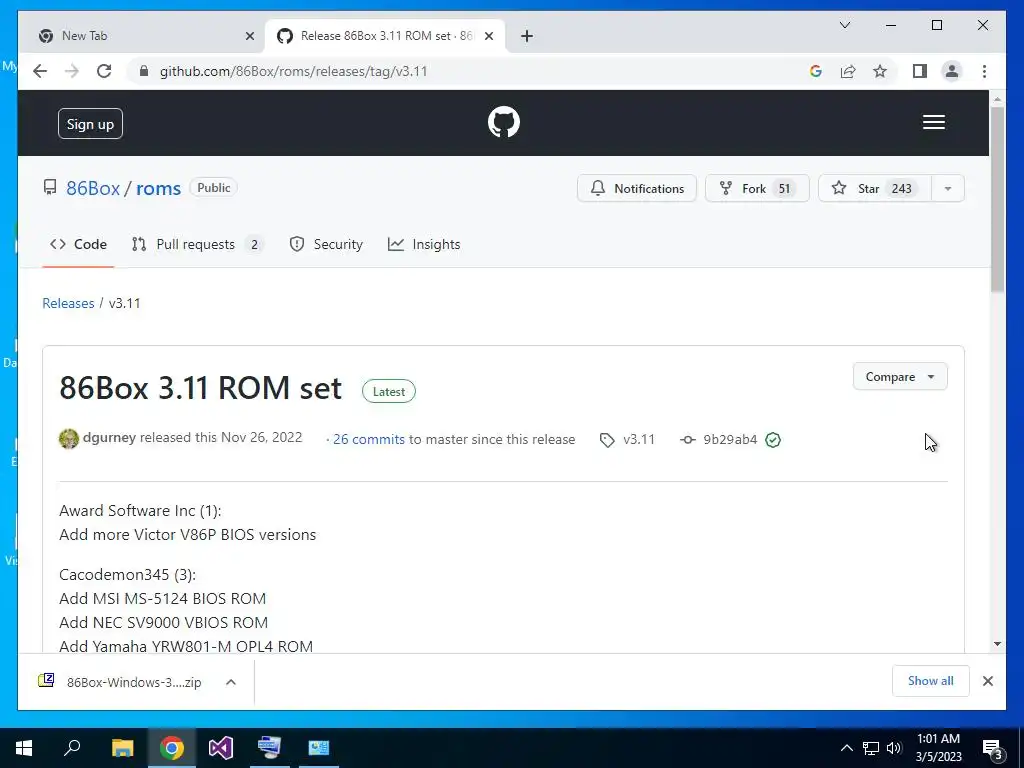Open the Windows Start menu
Screen dimensions: 1024x768
(x=24, y=748)
